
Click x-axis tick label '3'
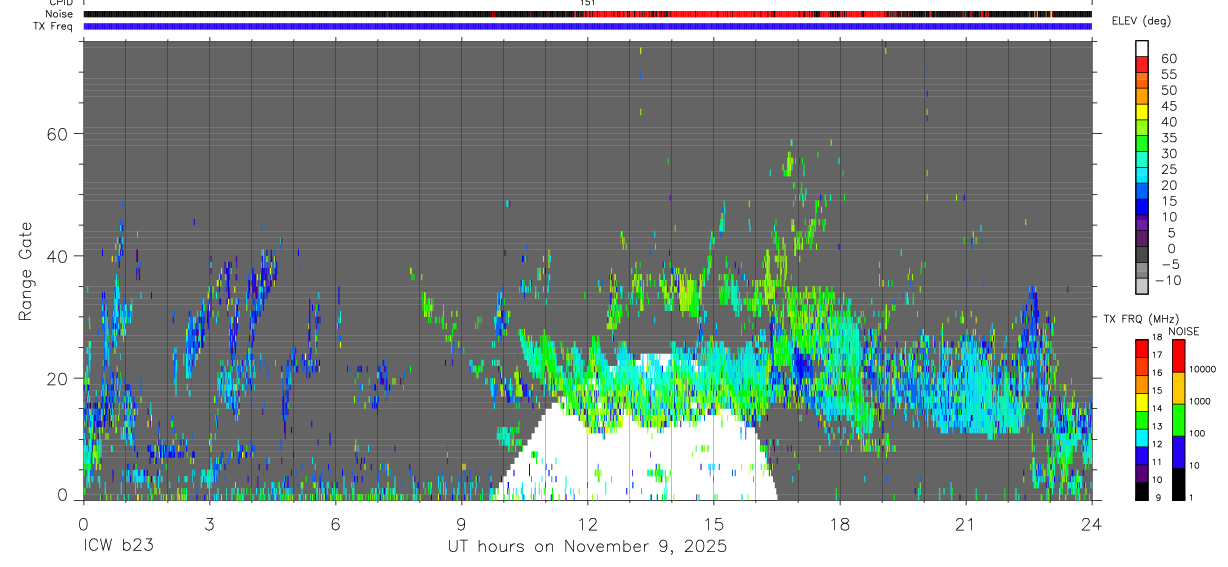coord(209,524)
